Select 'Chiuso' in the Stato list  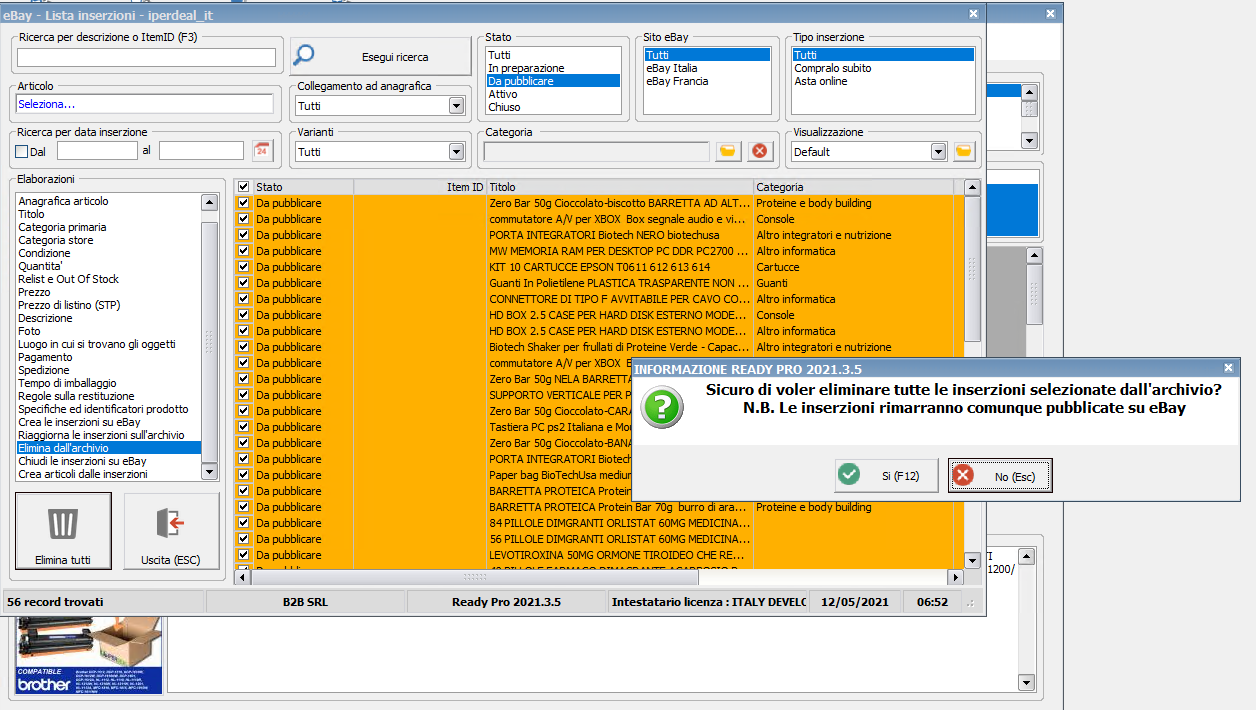point(553,107)
